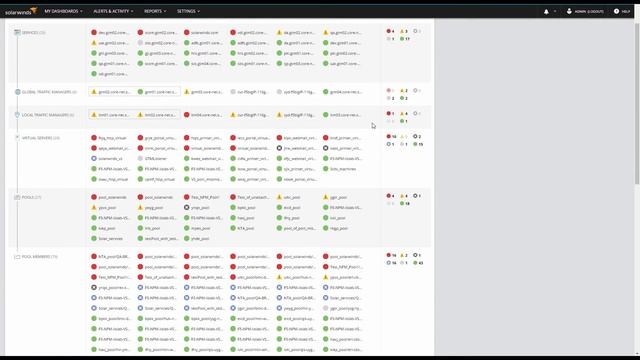Click the SolarWinds logo
This screenshot has height=360, width=640.
coord(21,11)
